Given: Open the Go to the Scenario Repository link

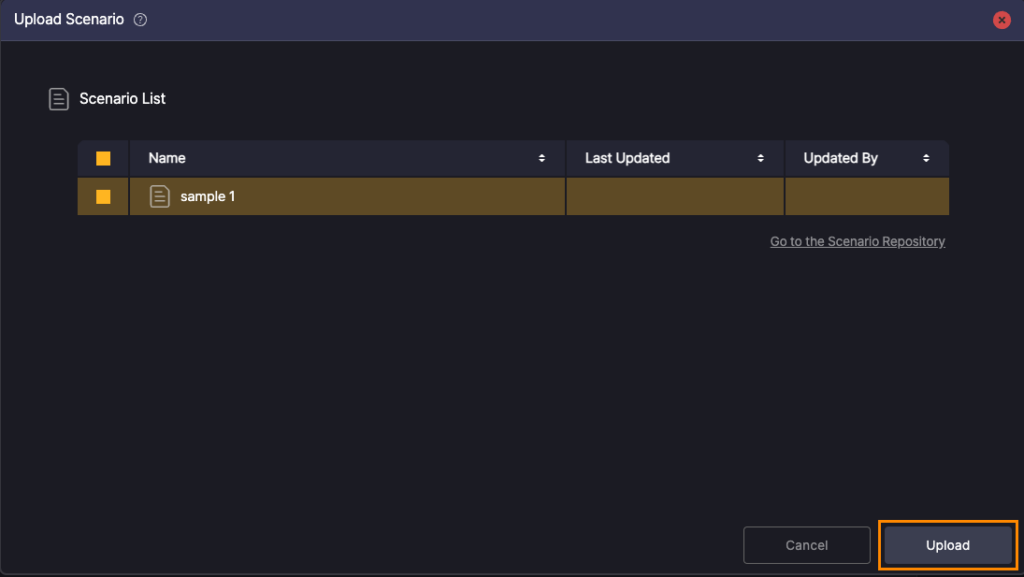Looking at the screenshot, I should [x=857, y=241].
